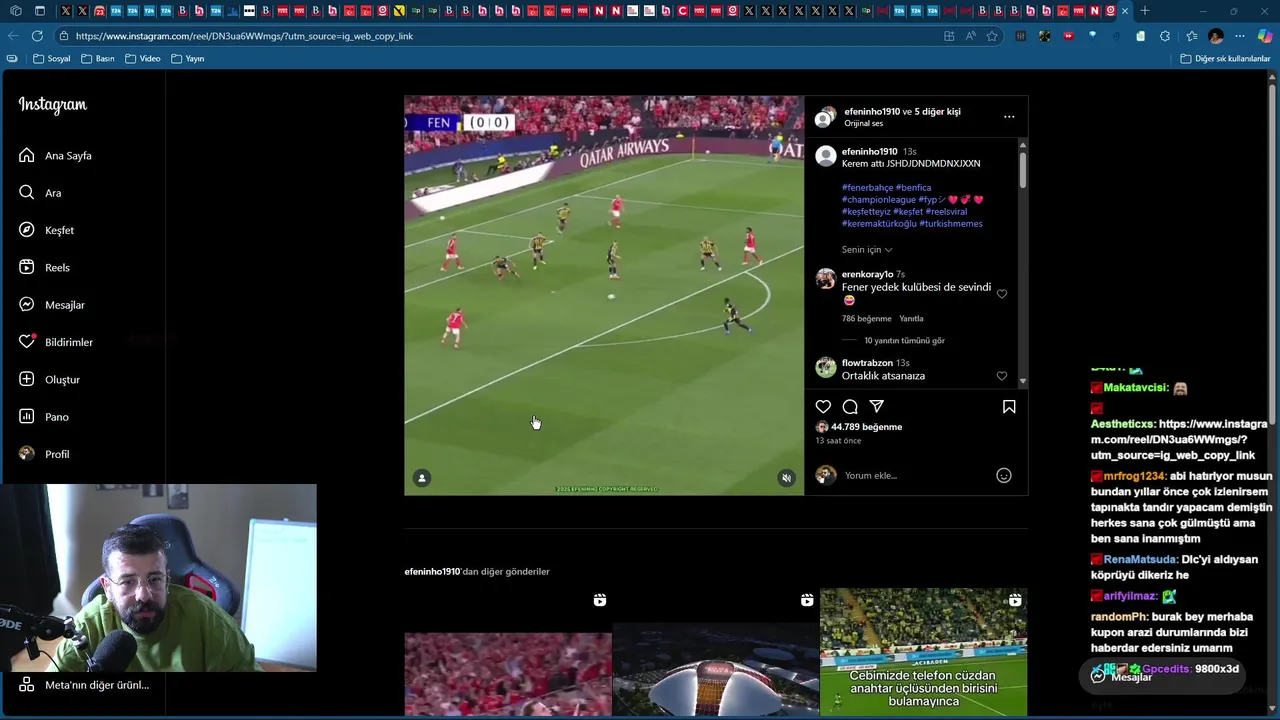Viewport: 1280px width, 720px height.
Task: Add page to favorites star
Action: click(x=992, y=36)
